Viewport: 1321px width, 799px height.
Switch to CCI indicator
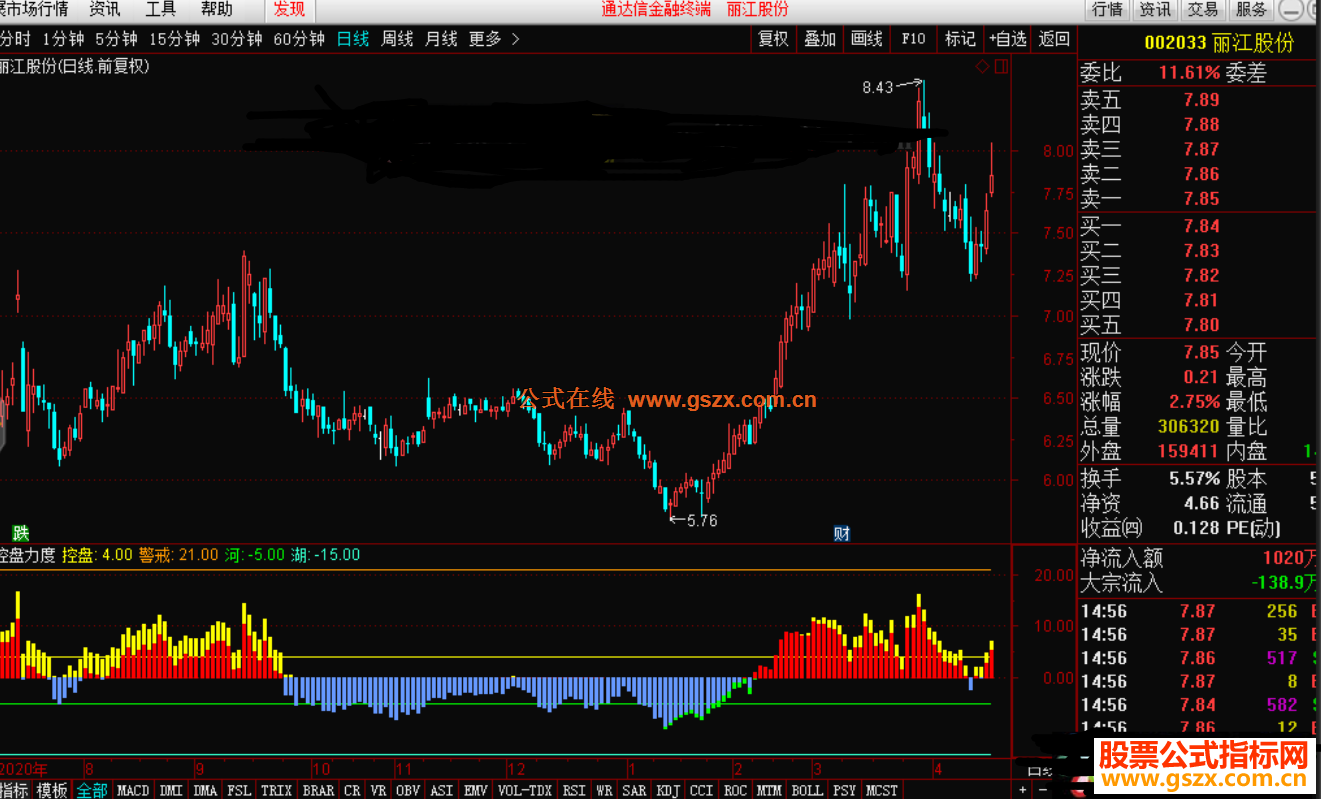click(702, 790)
